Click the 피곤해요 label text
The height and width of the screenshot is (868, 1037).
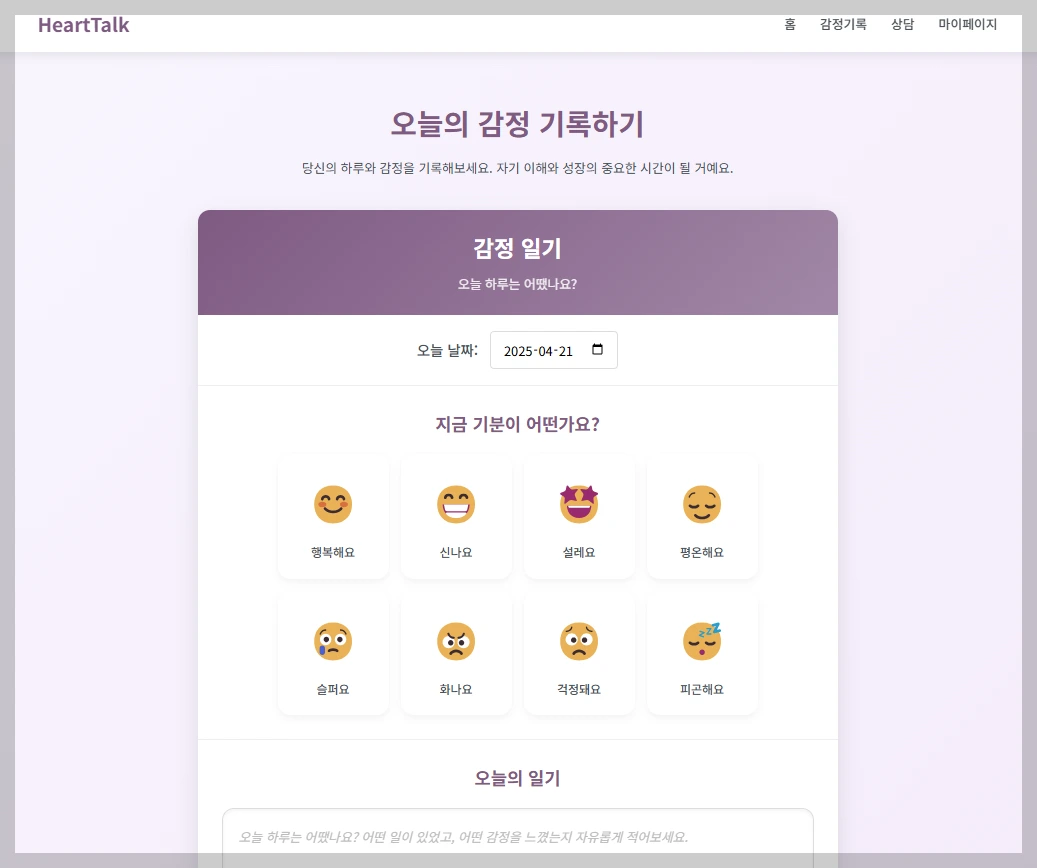pyautogui.click(x=702, y=689)
